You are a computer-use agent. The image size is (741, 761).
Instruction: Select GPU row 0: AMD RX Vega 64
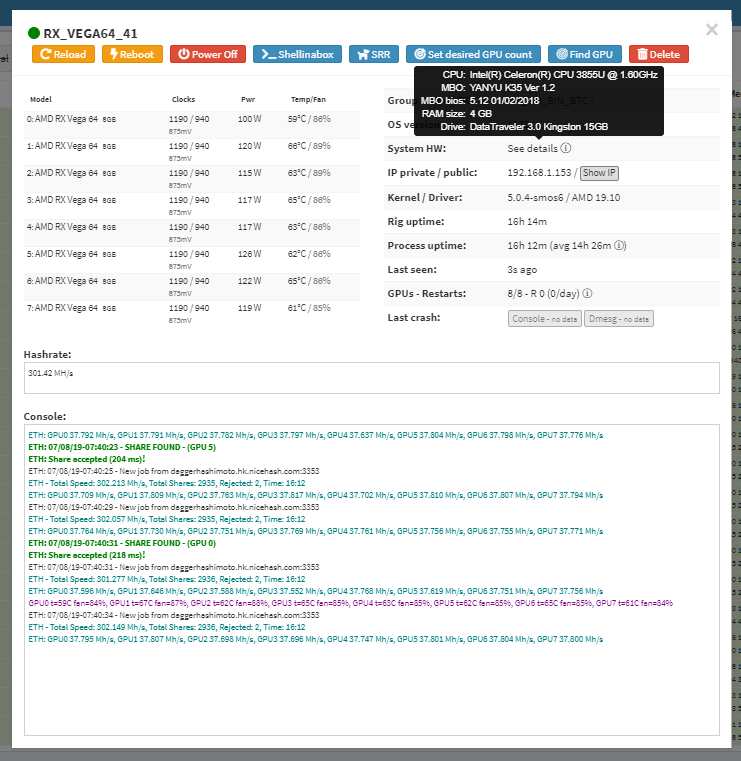(x=192, y=125)
